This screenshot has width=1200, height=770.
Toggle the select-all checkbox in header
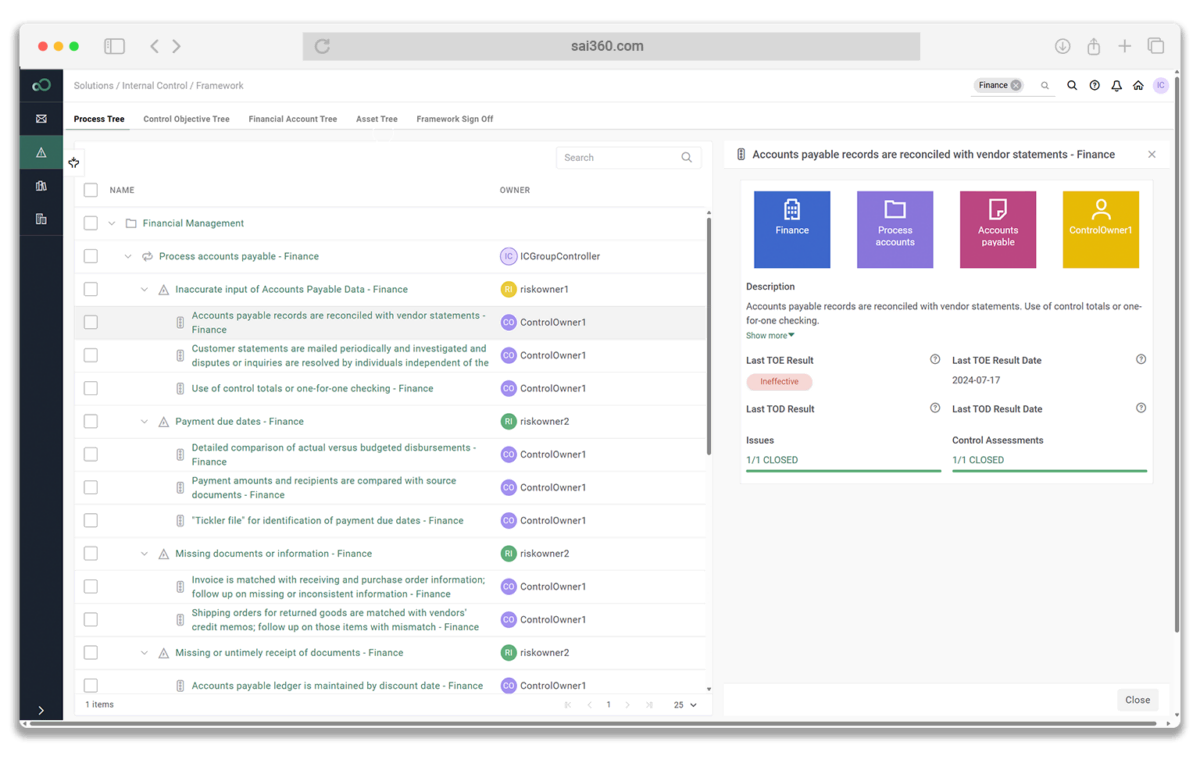91,190
